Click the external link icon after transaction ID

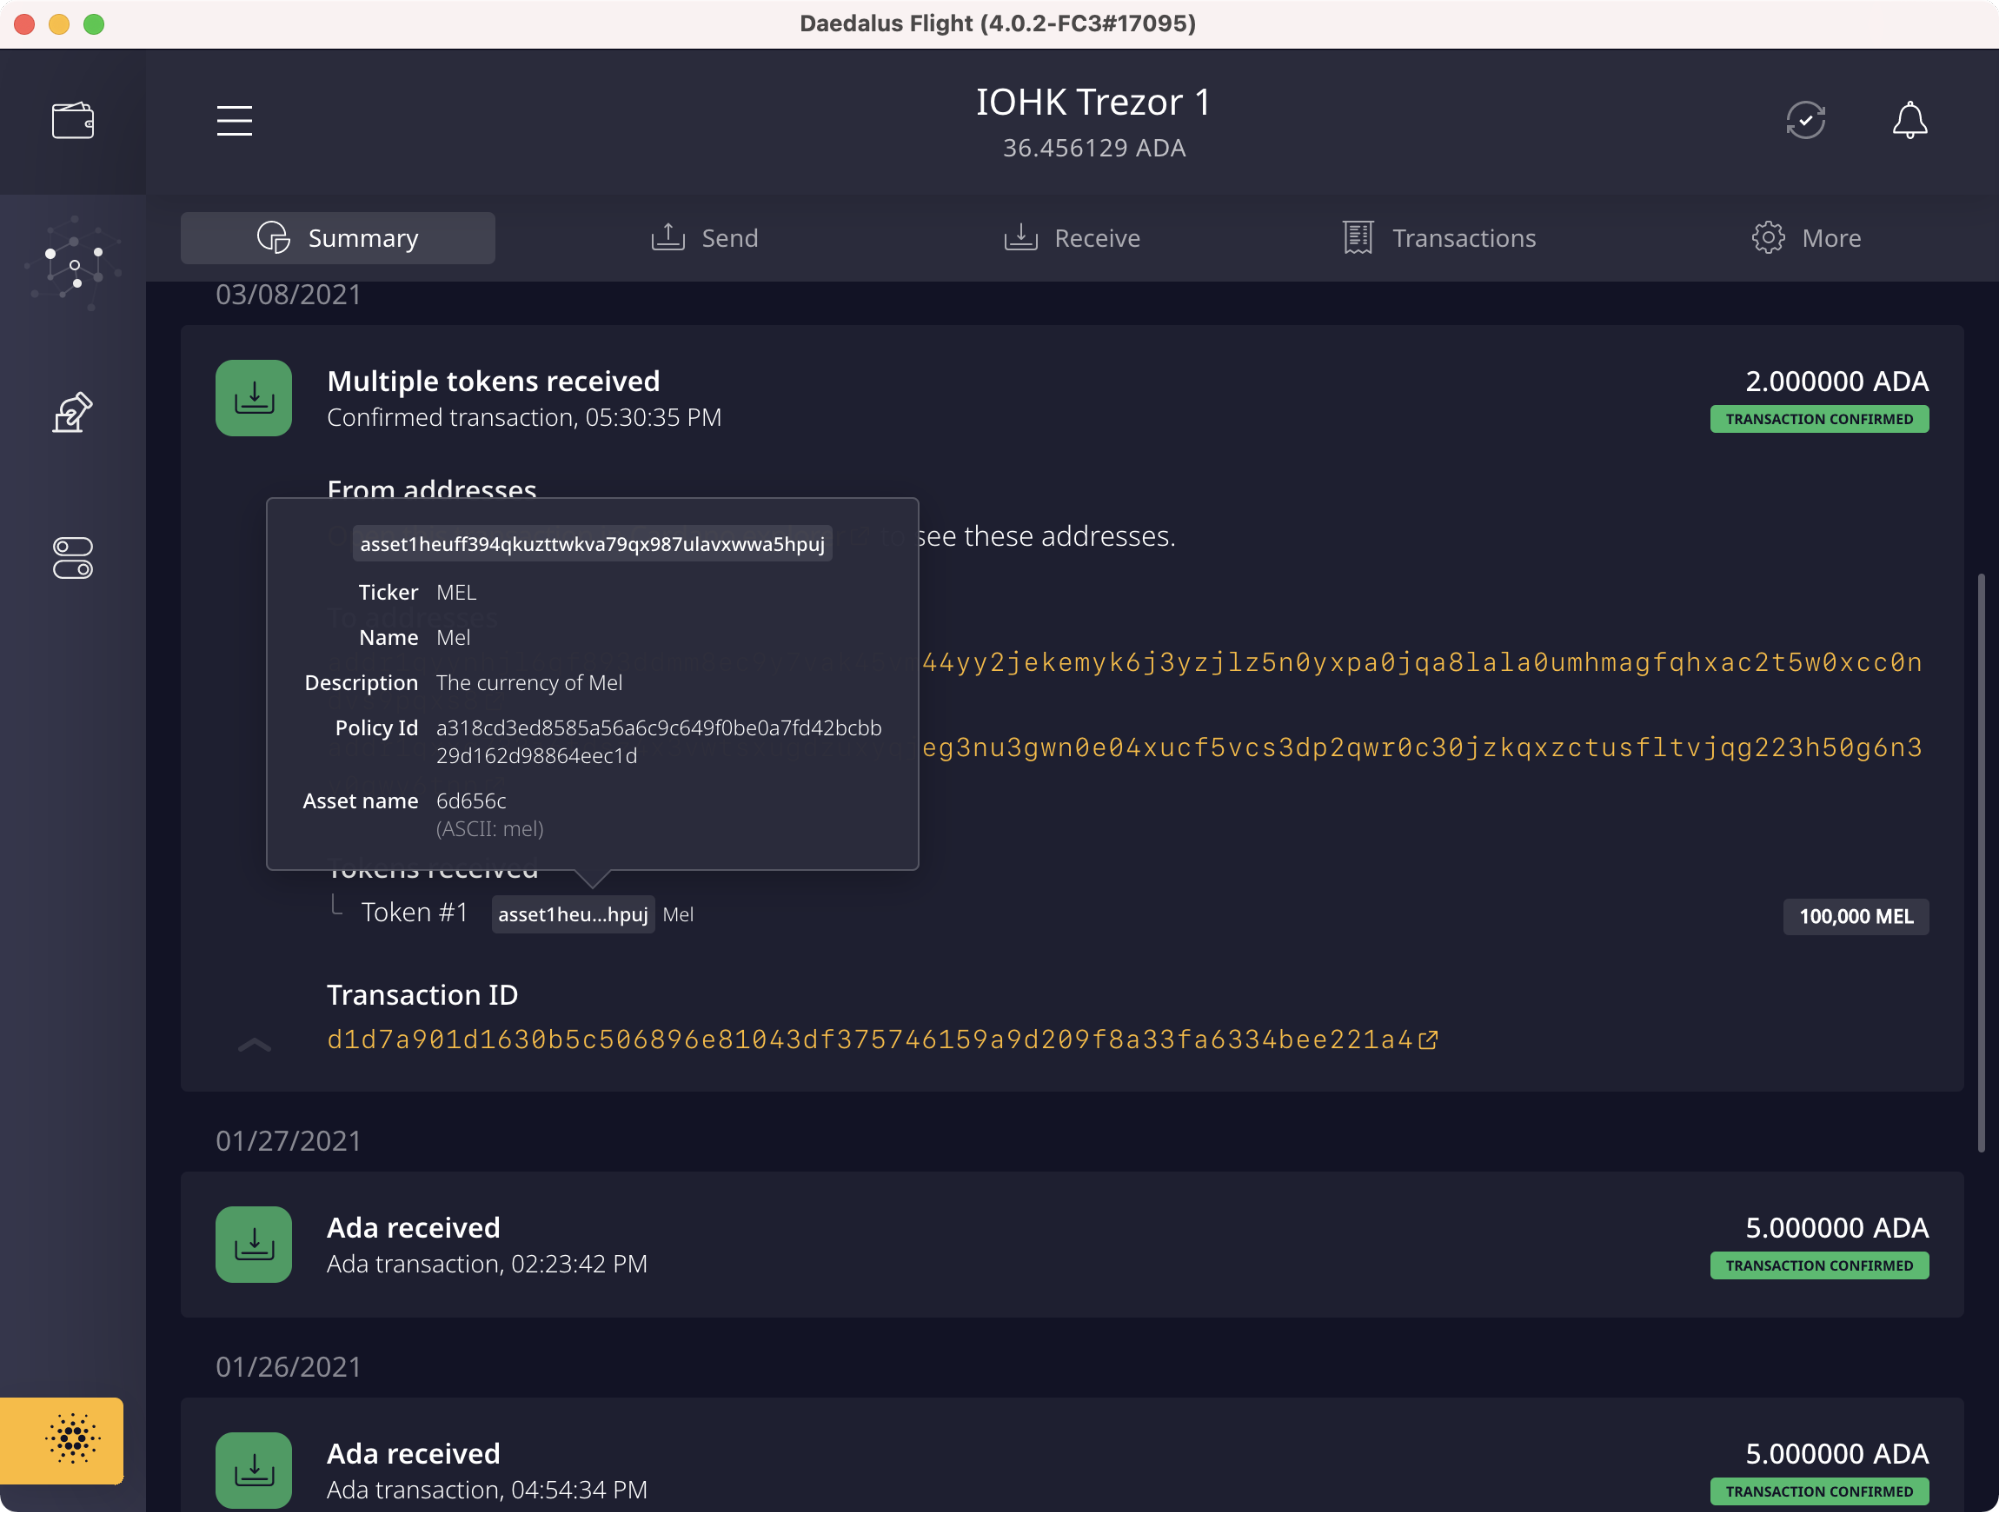tap(1429, 1040)
